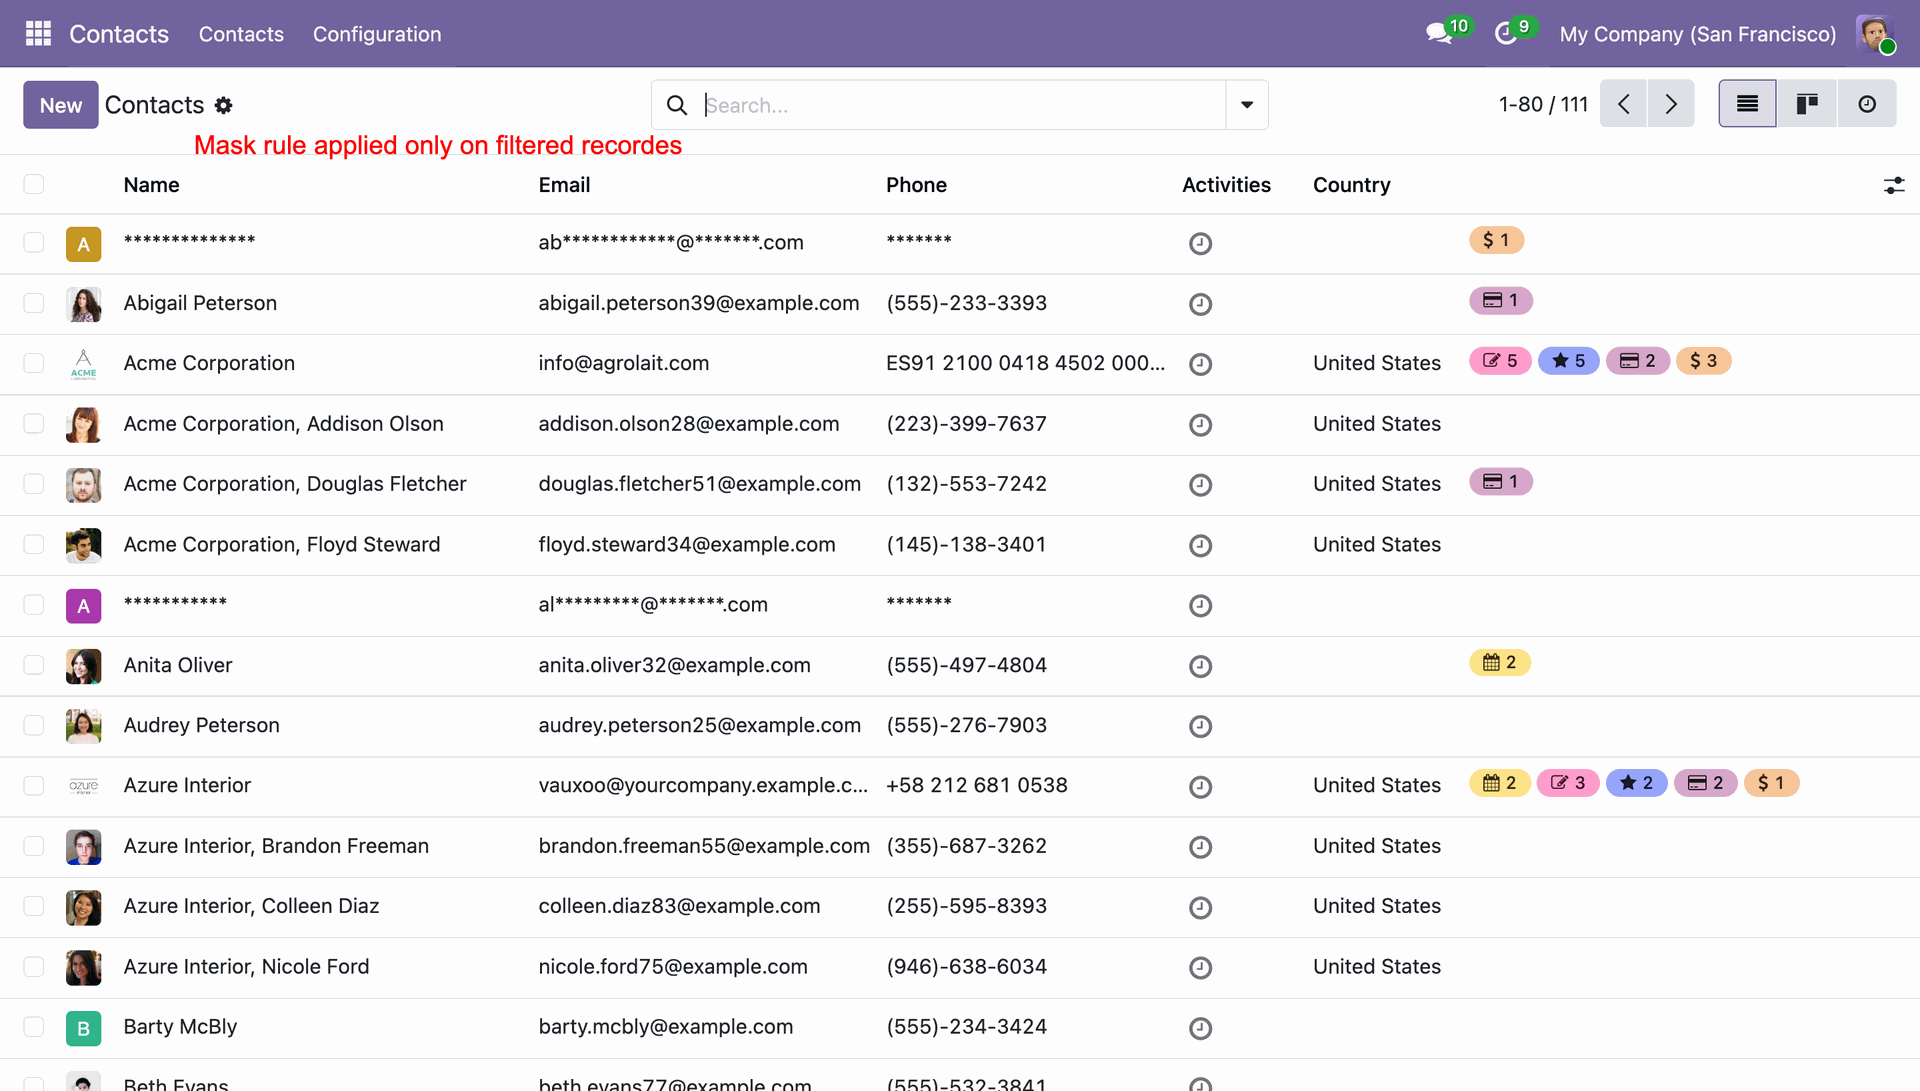1920x1091 pixels.
Task: Click the card badge 1 on Abigail Peterson
Action: [1500, 300]
